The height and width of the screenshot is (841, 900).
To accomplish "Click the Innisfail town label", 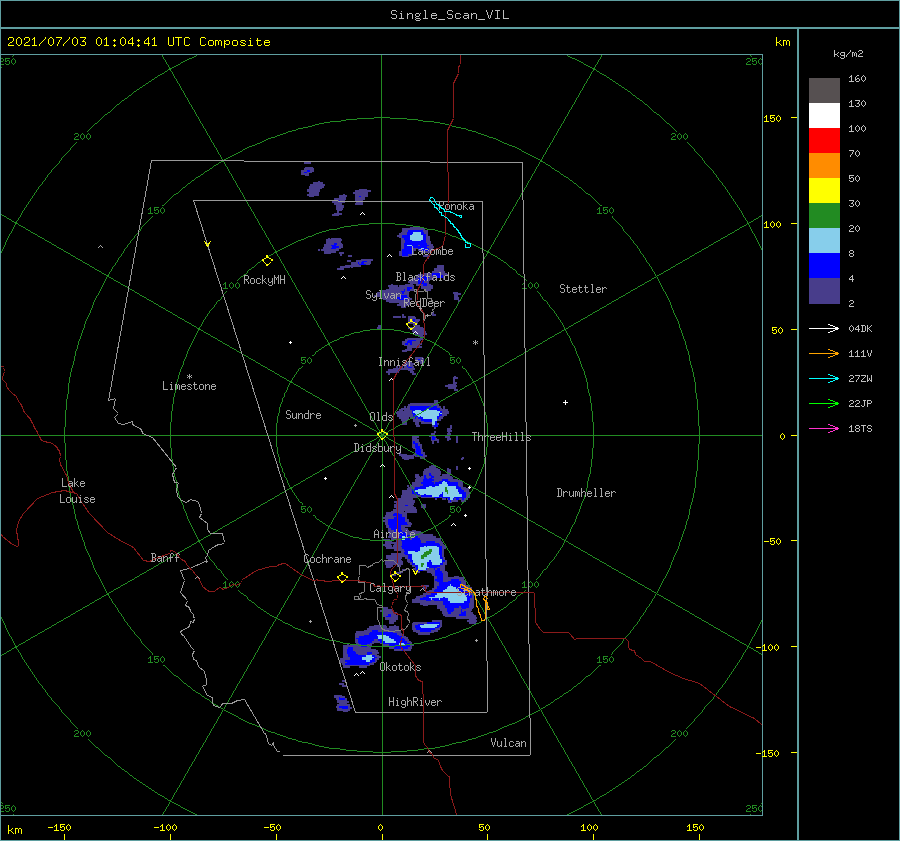I will pos(404,362).
